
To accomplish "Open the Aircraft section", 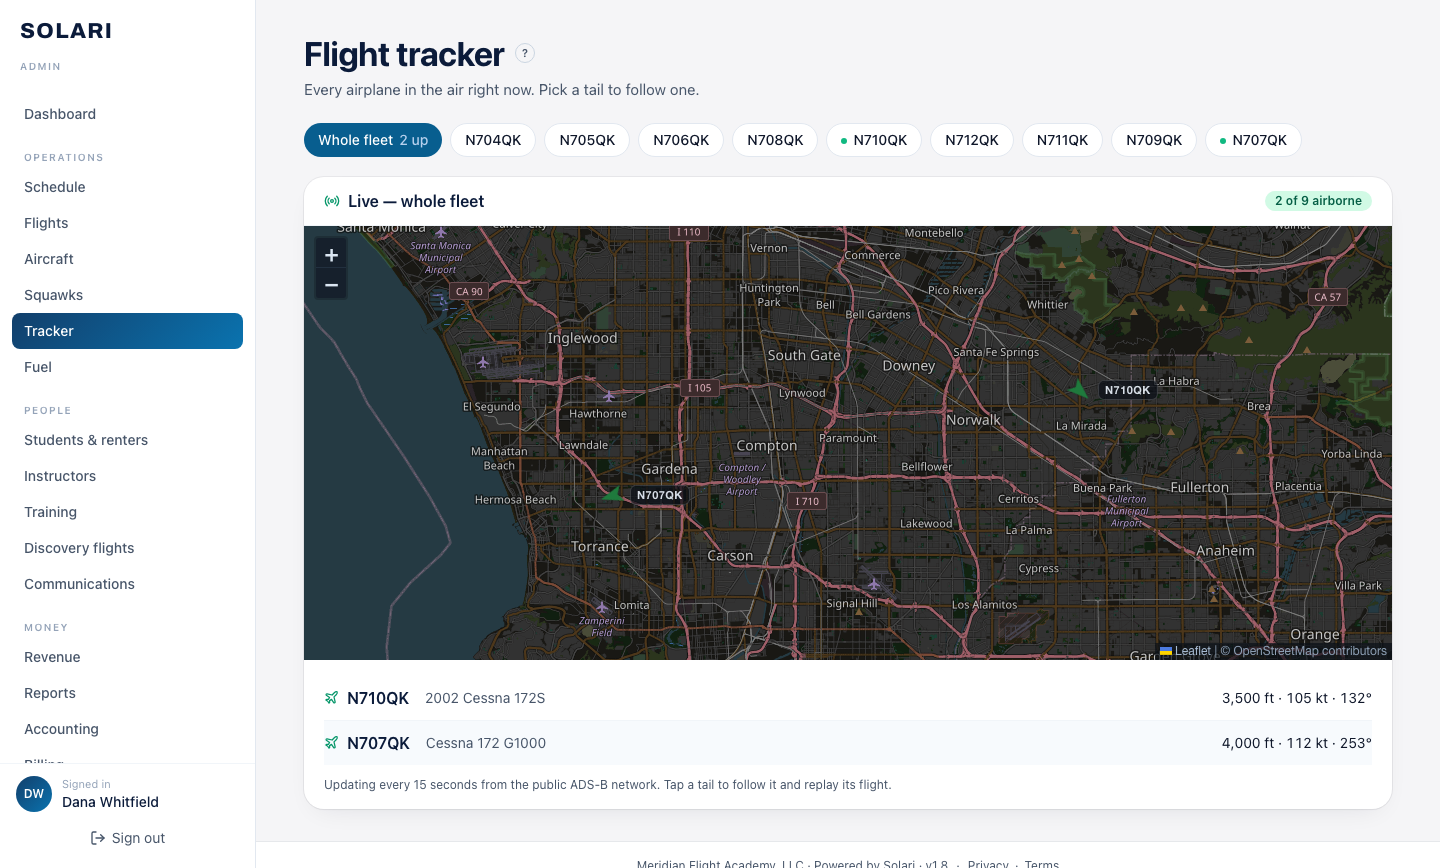I will [x=127, y=259].
